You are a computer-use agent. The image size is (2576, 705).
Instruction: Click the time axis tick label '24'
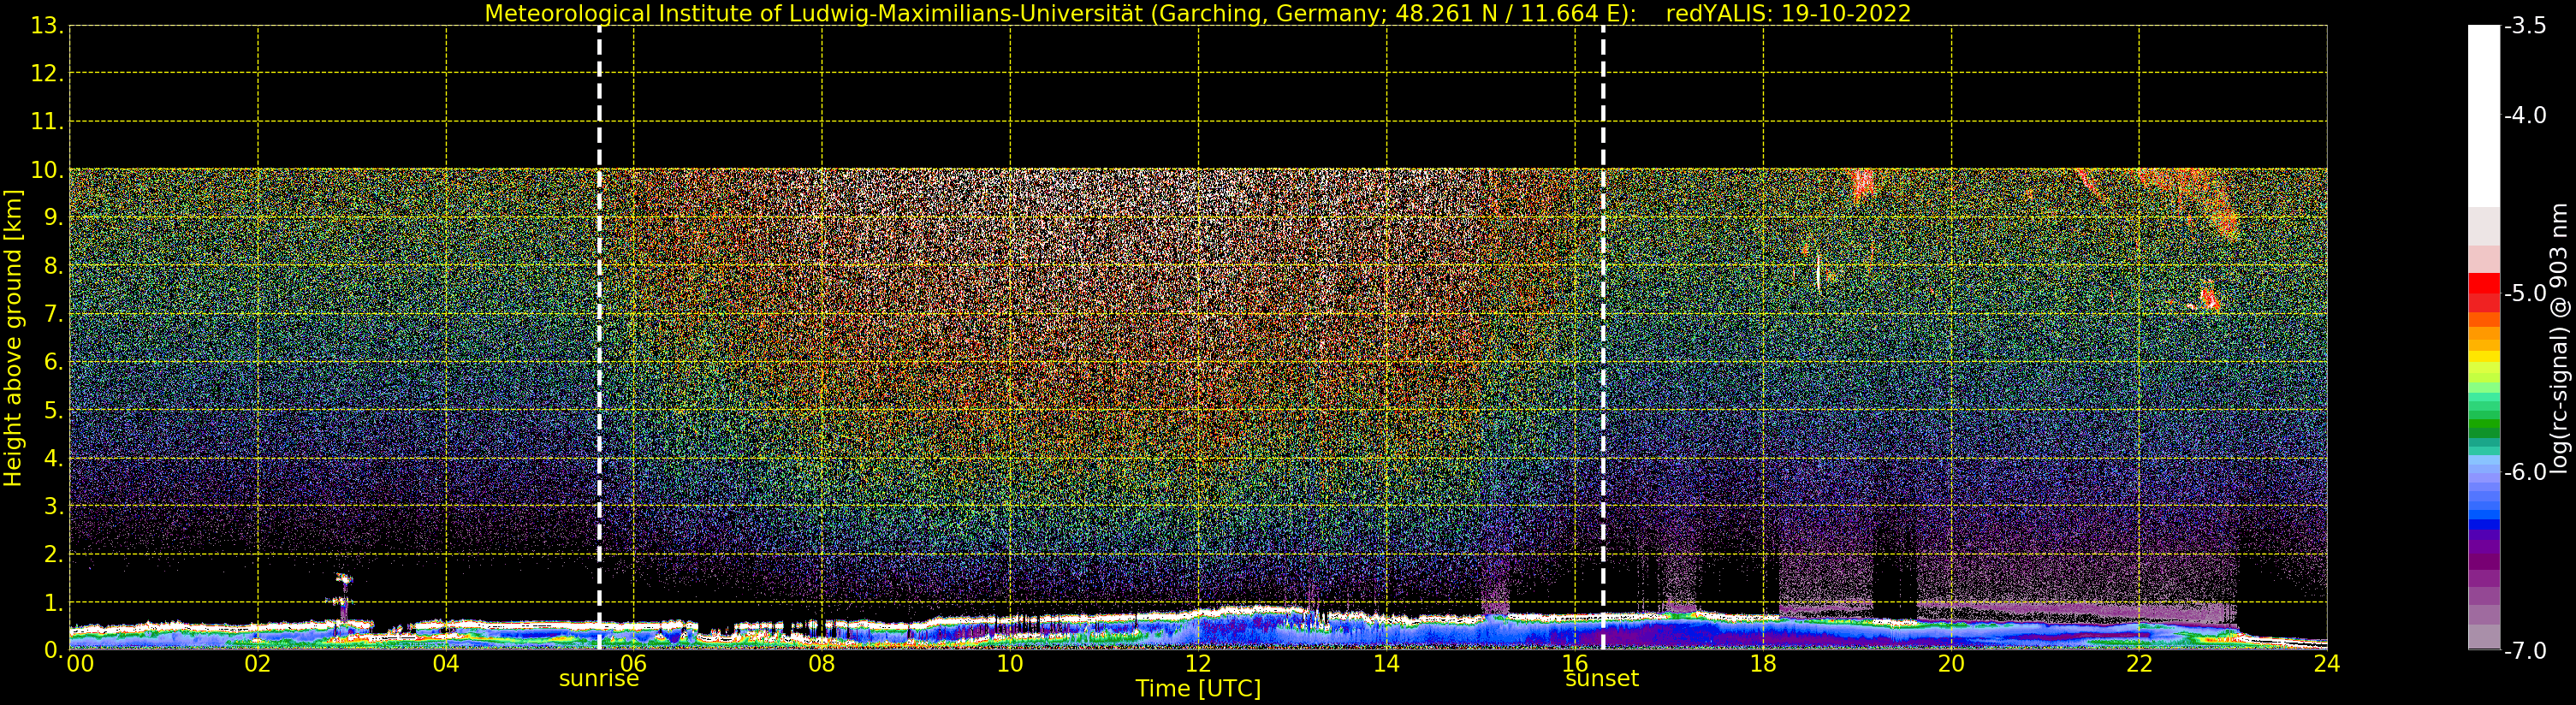point(2327,664)
